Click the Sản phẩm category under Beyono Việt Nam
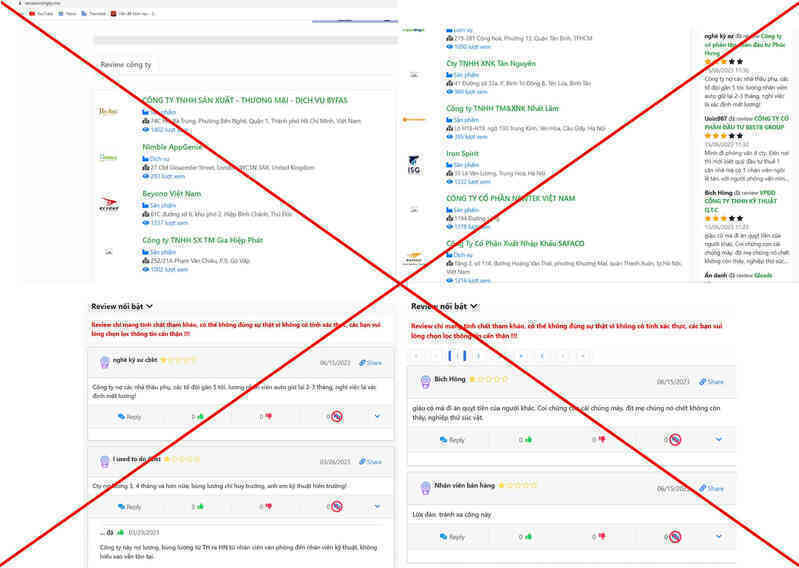 pyautogui.click(x=163, y=205)
